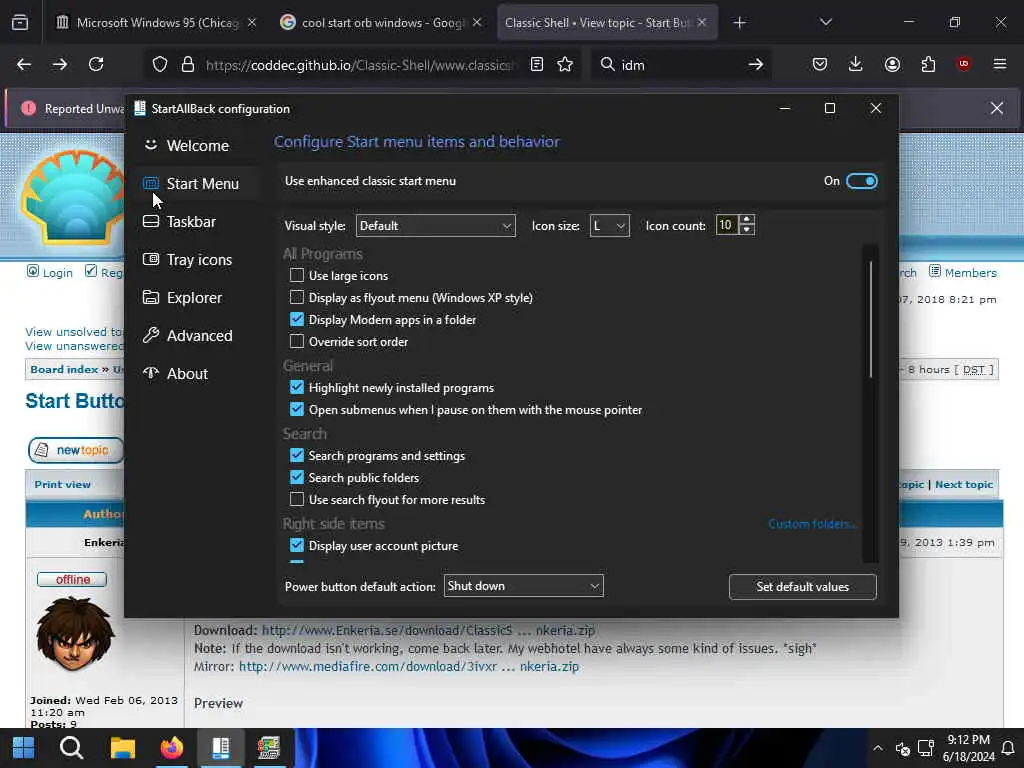Open the Visual style dropdown
This screenshot has height=768, width=1024.
[x=436, y=225]
